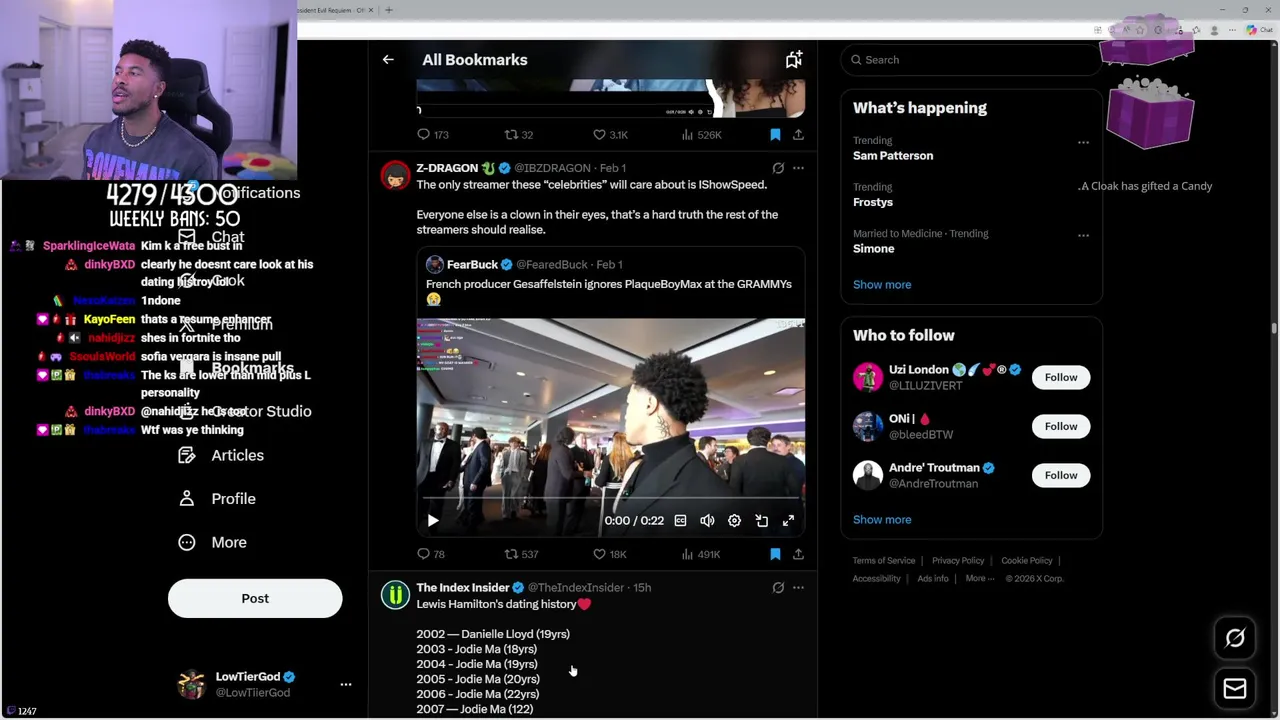Screen dimensions: 1280x720
Task: Open options for Simone trend
Action: pyautogui.click(x=1083, y=236)
